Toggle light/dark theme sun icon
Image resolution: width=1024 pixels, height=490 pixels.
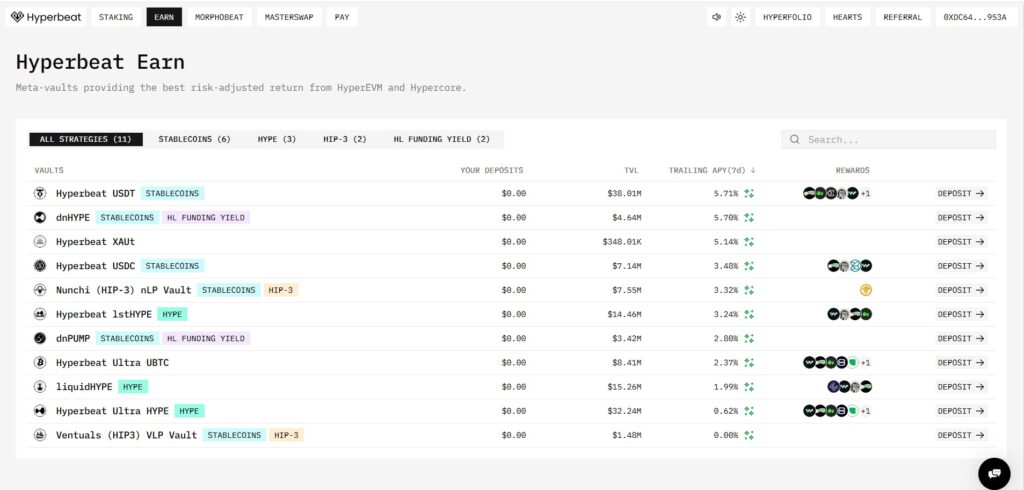pyautogui.click(x=740, y=17)
